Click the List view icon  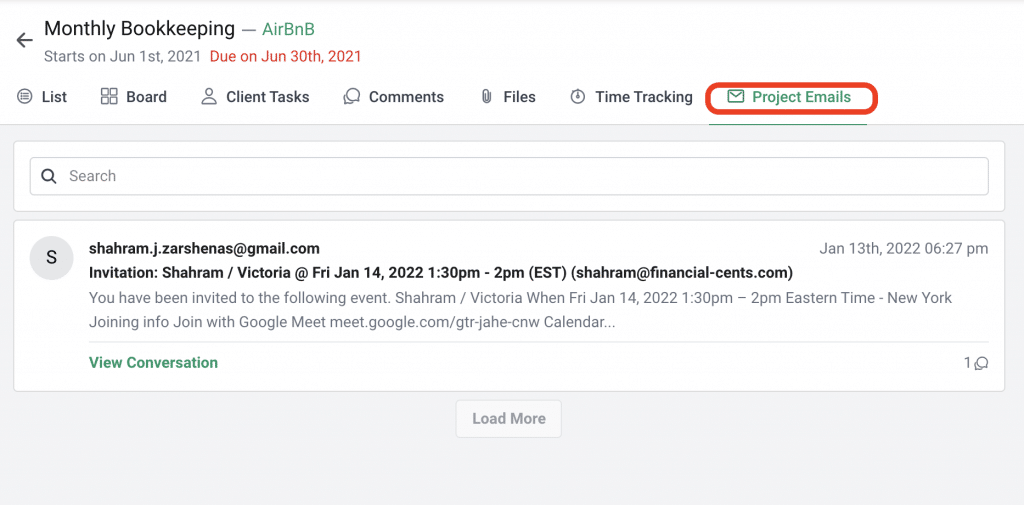click(x=25, y=97)
